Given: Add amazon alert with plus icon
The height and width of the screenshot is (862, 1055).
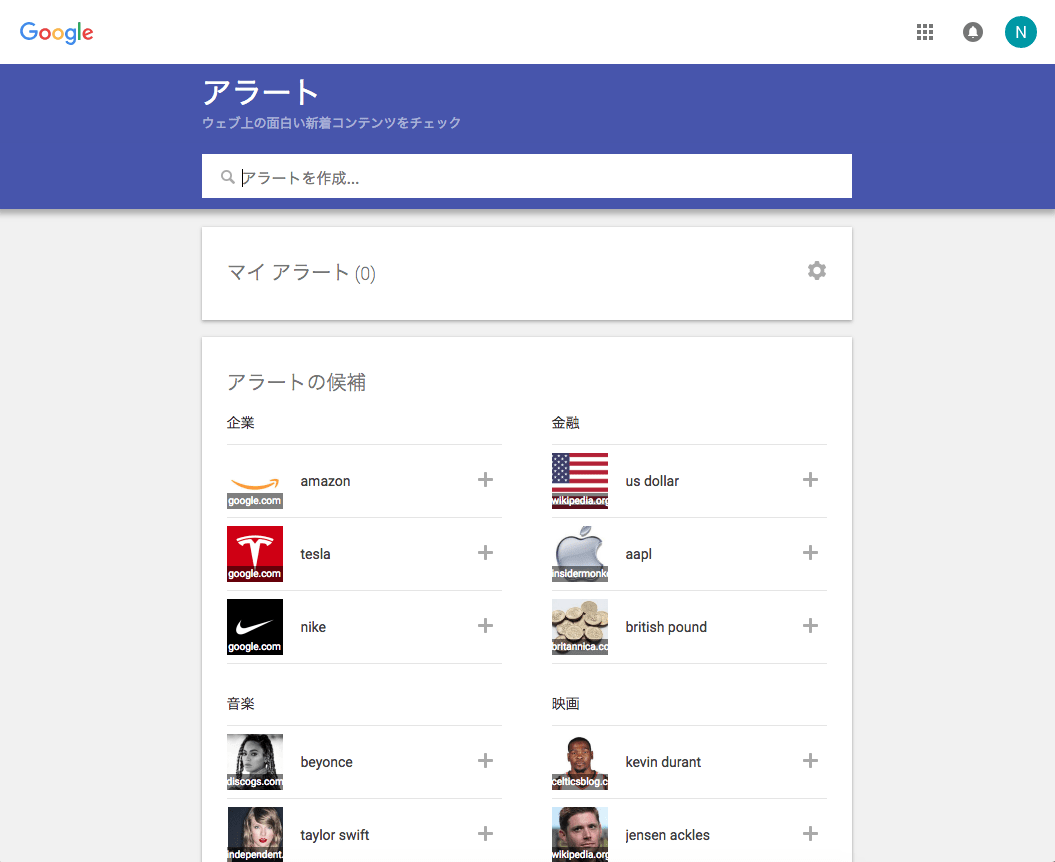Looking at the screenshot, I should pos(485,480).
